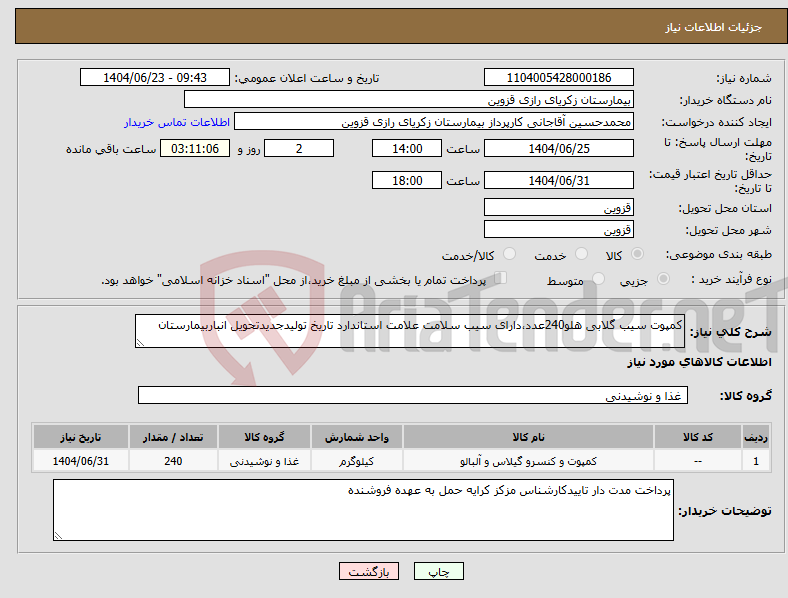Click the تعداد / مقدار column header
Viewport: 788px width, 598px height.
click(x=173, y=437)
